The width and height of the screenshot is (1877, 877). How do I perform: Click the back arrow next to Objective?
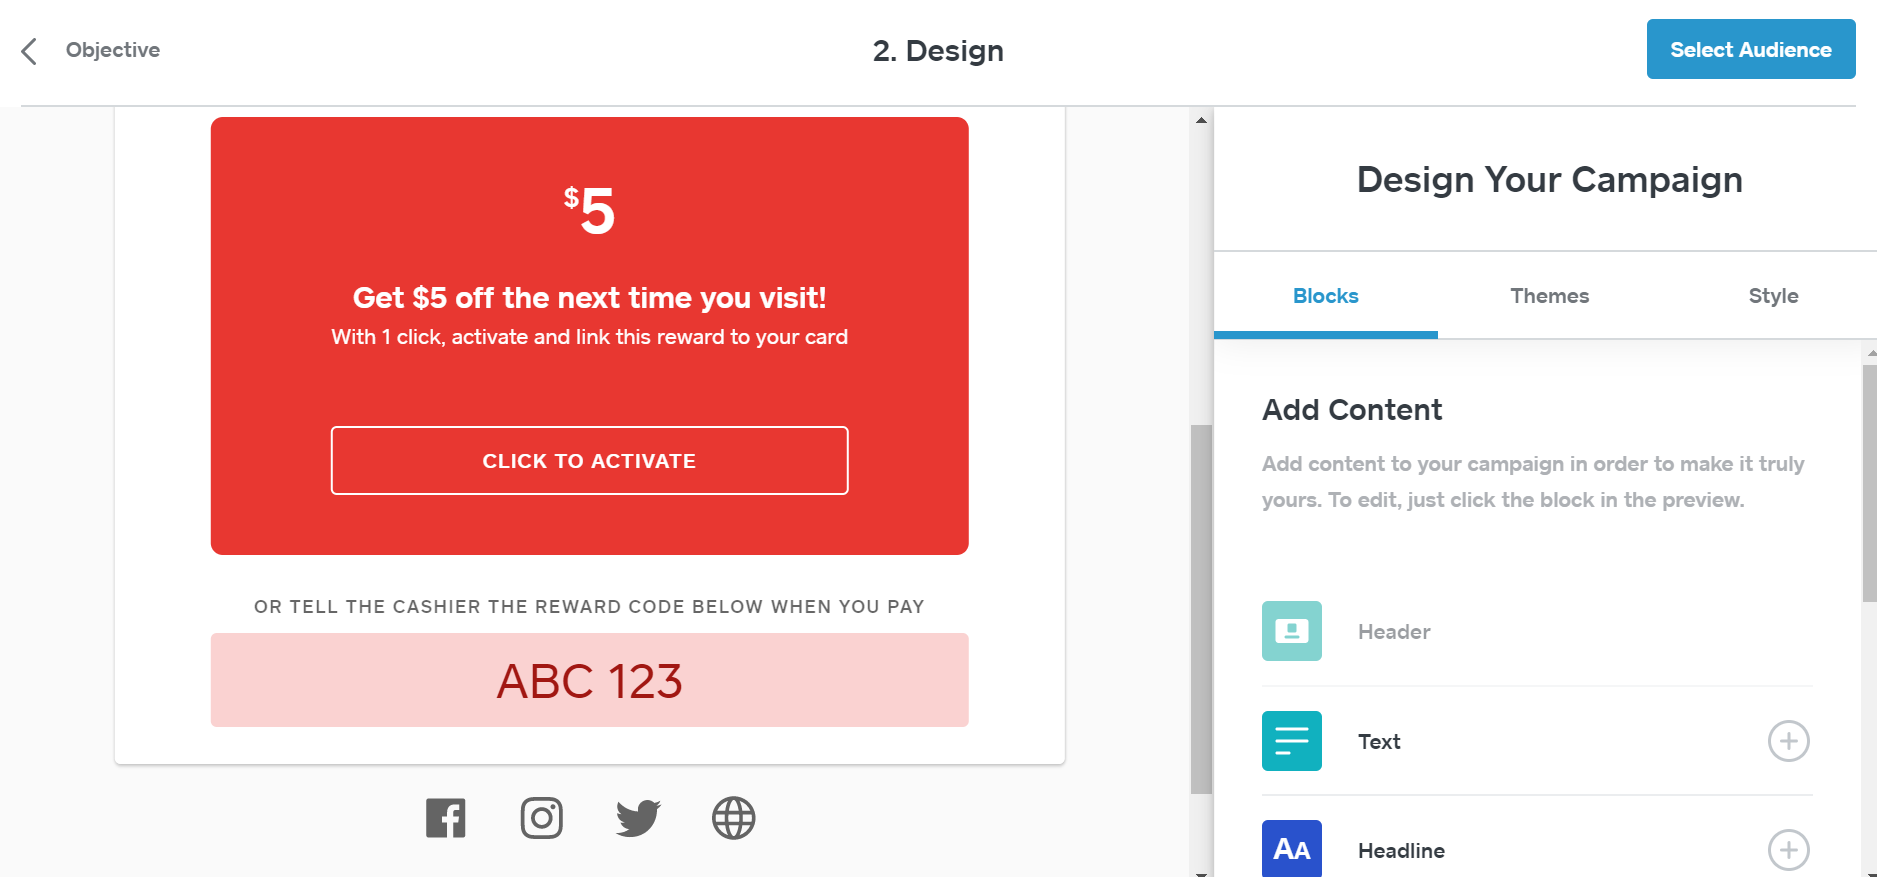click(28, 50)
